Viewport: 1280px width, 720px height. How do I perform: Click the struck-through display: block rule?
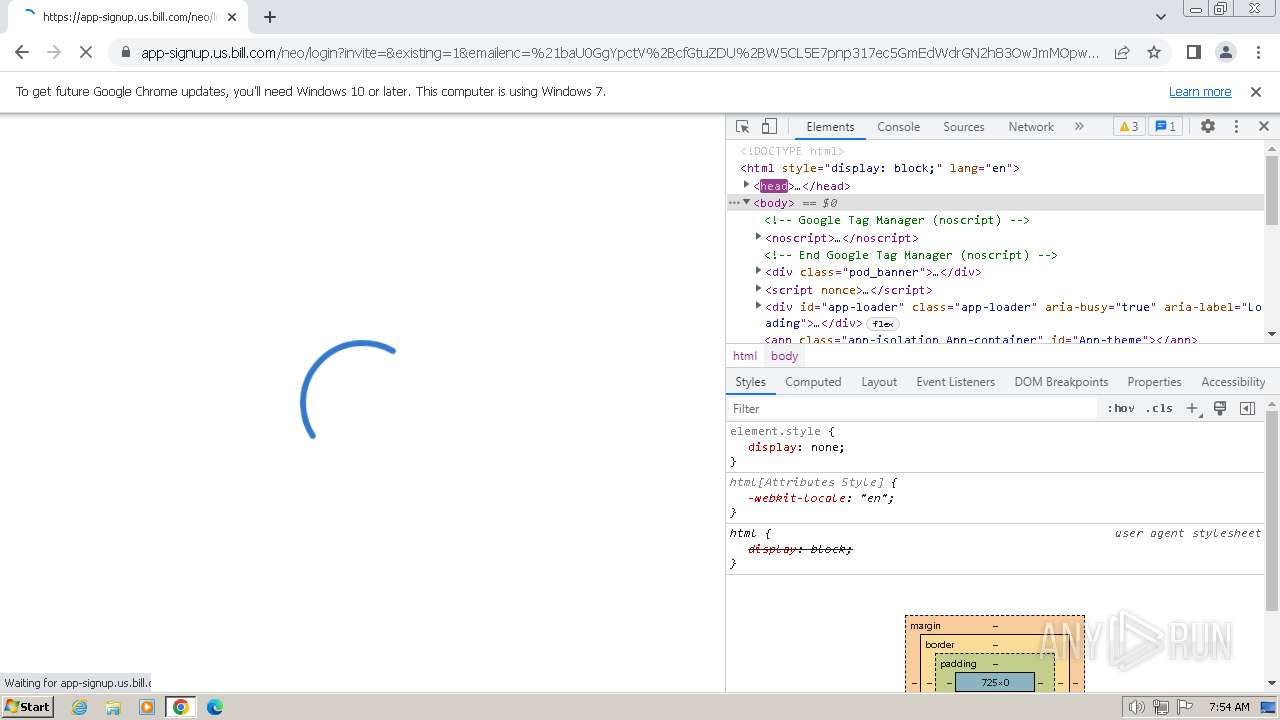800,549
